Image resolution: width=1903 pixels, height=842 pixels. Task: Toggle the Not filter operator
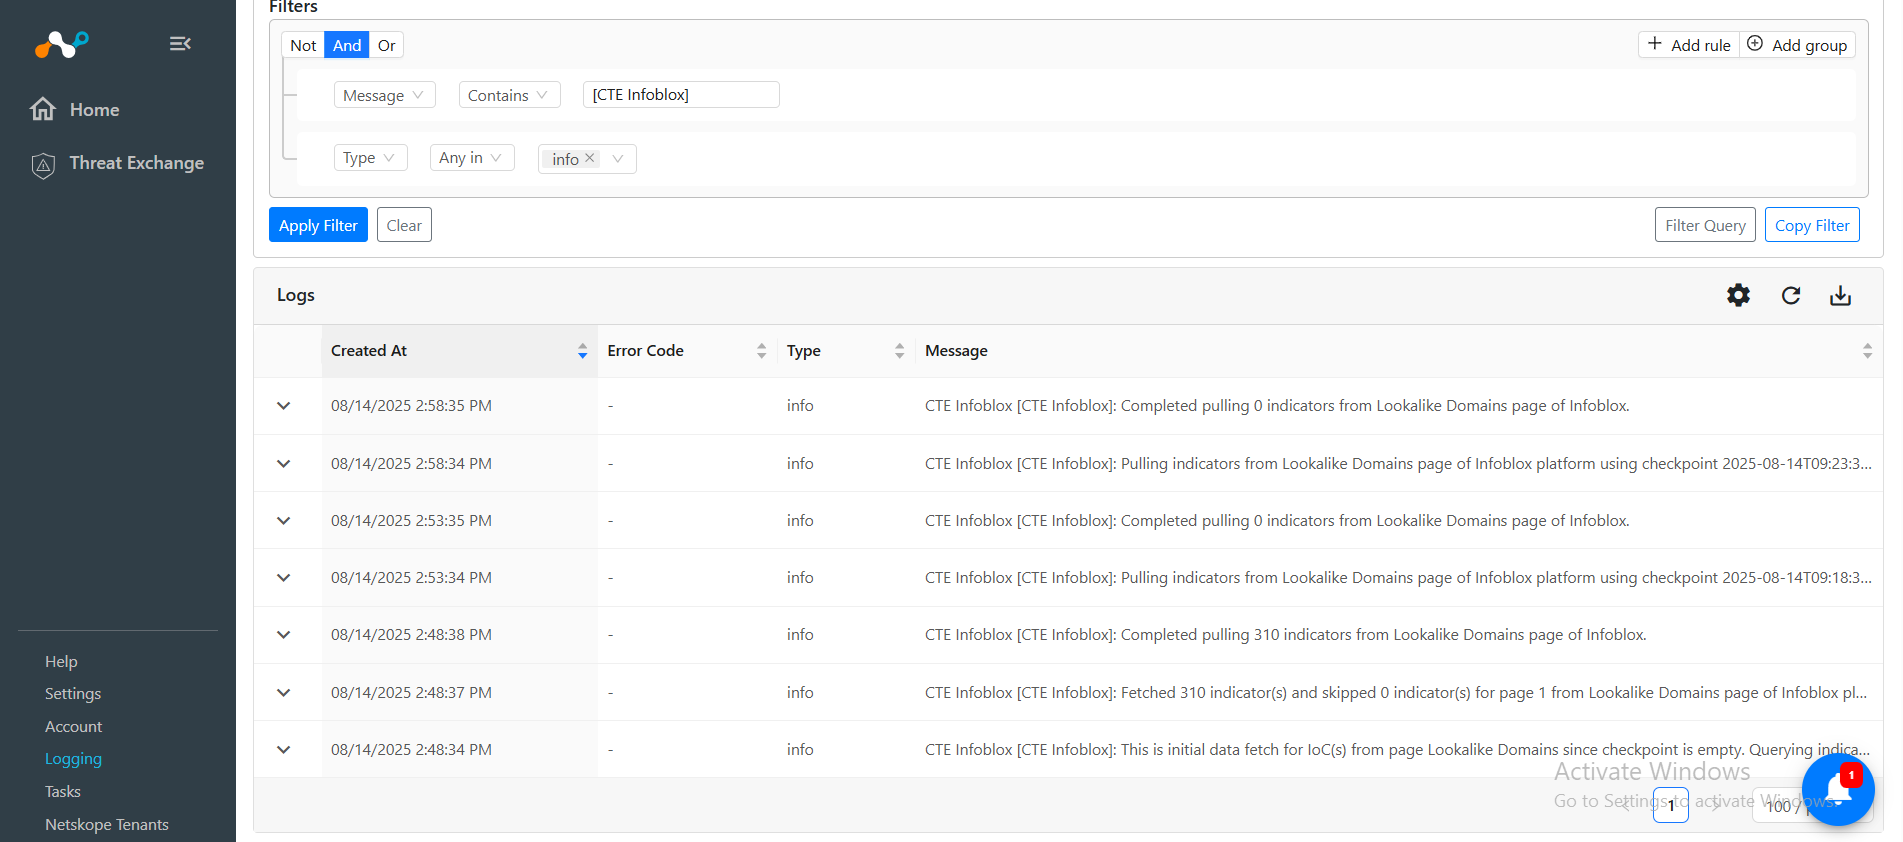click(303, 45)
